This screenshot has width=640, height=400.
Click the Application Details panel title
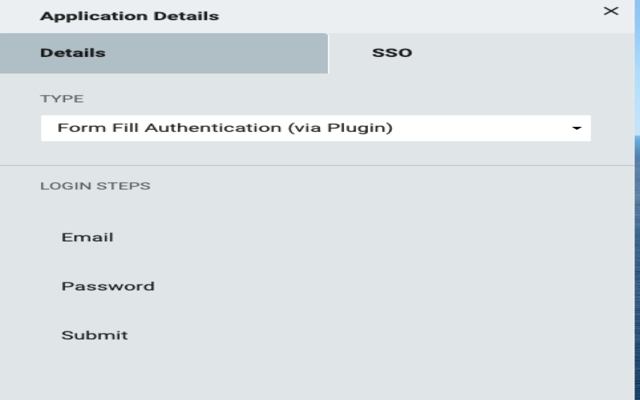pyautogui.click(x=129, y=16)
